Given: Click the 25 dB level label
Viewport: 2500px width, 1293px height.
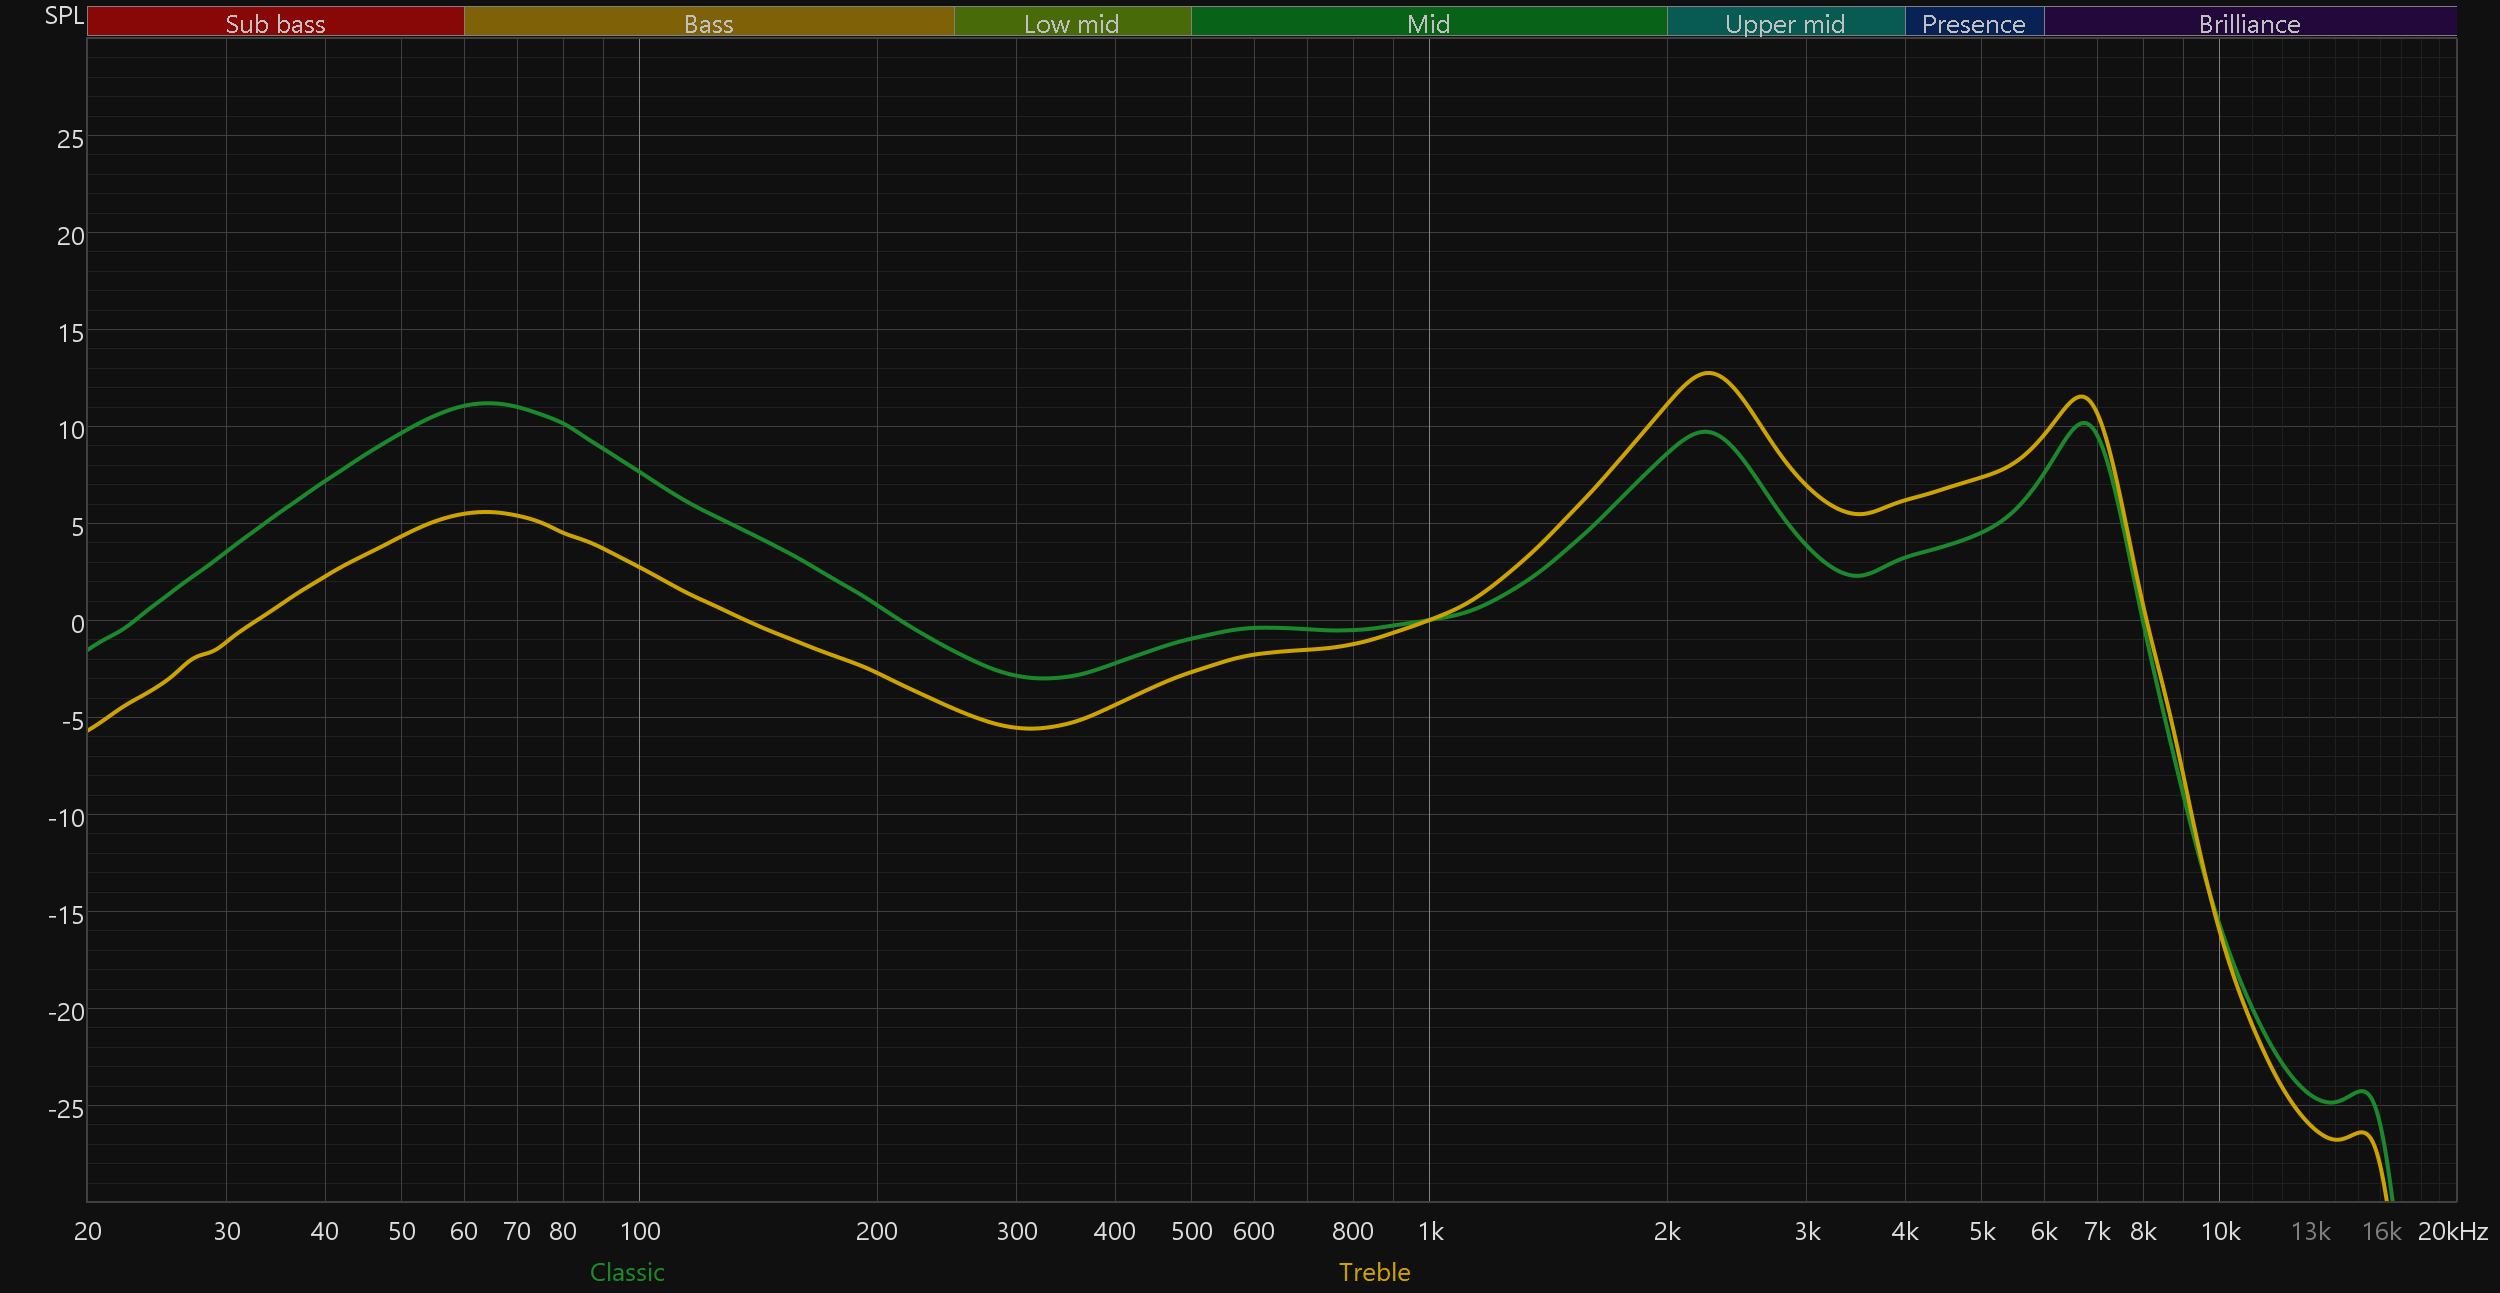Looking at the screenshot, I should (x=70, y=139).
